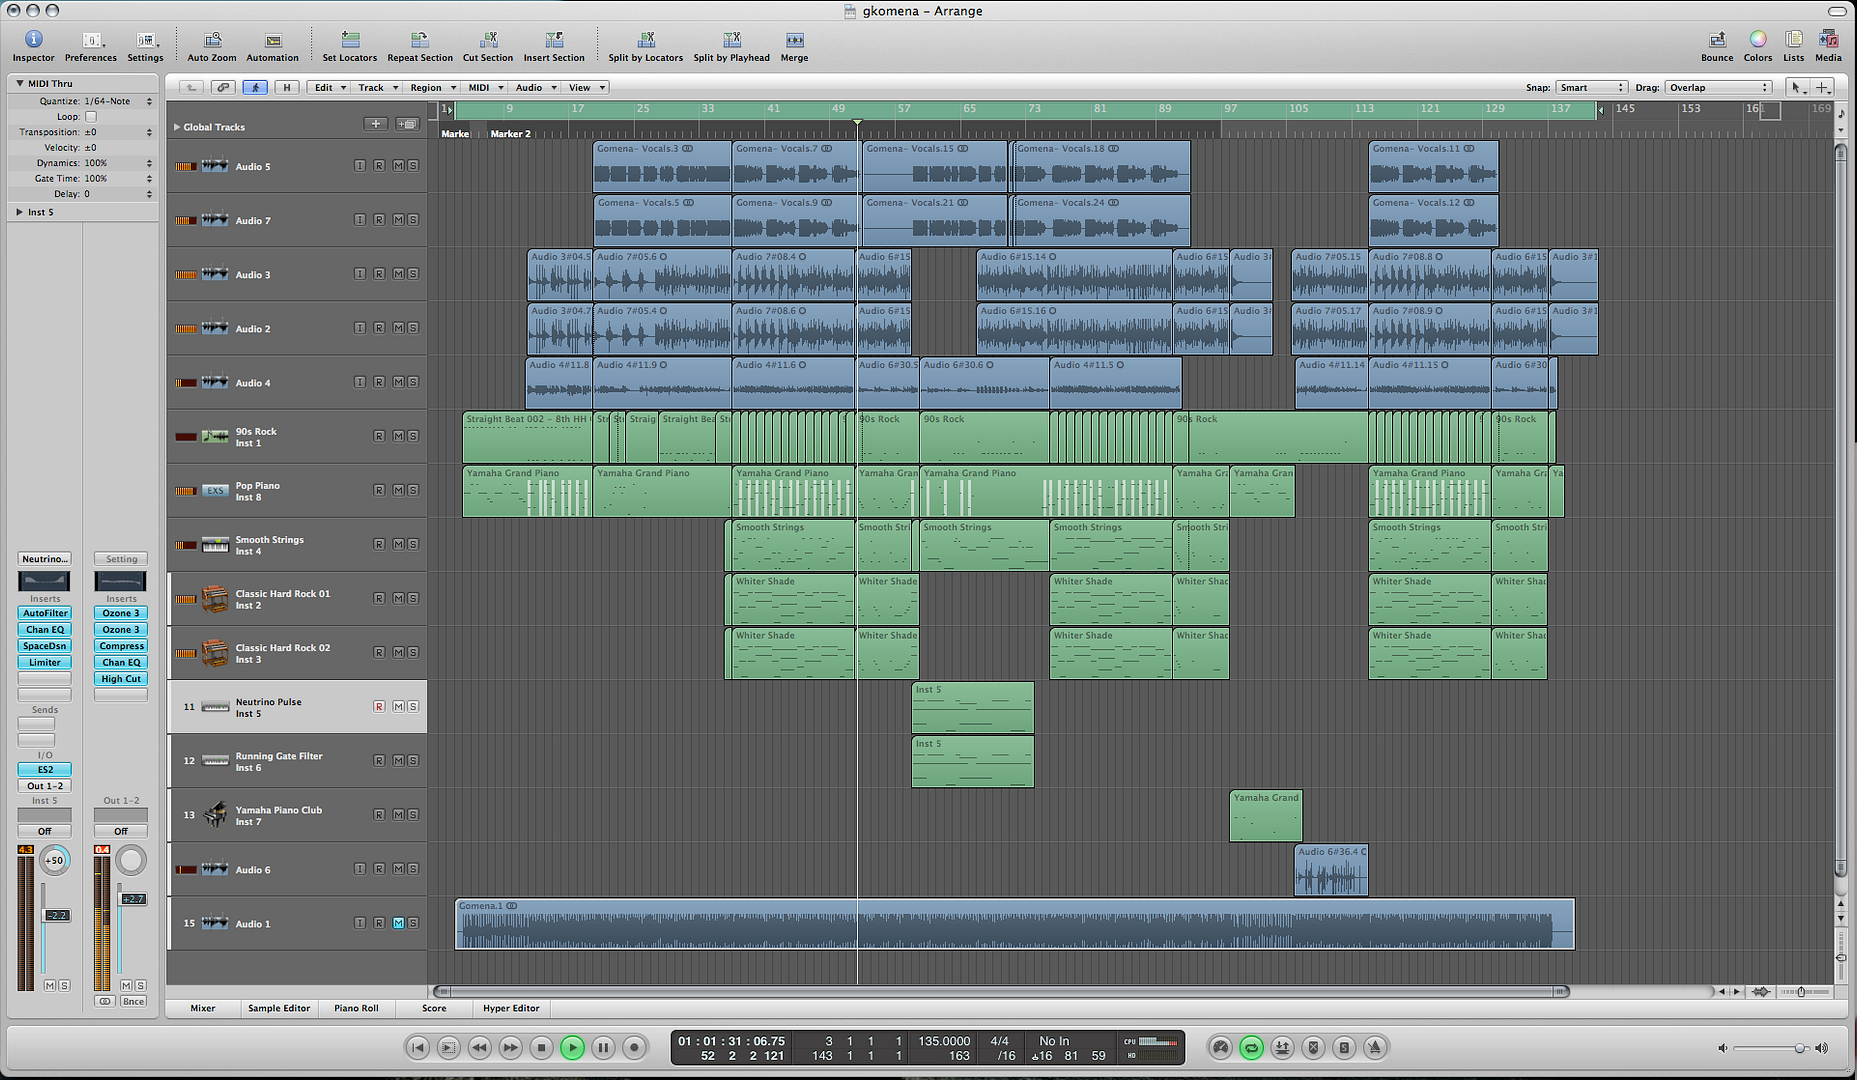Viewport: 1857px width, 1080px height.
Task: Rewind in the transport bar
Action: point(480,1047)
